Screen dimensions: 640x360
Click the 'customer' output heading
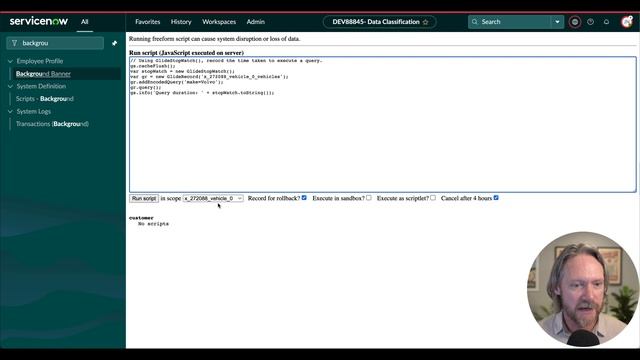pos(141,218)
